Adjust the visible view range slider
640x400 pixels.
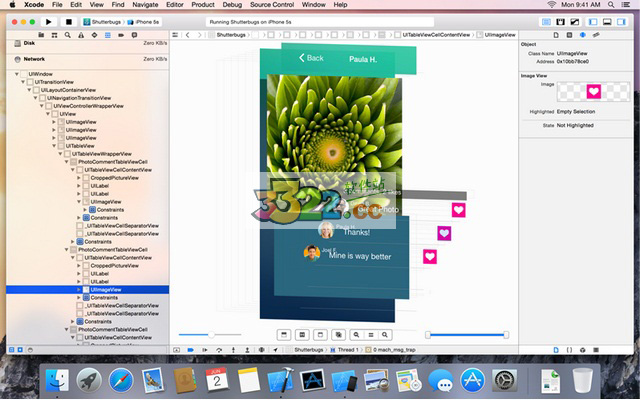pyautogui.click(x=467, y=335)
